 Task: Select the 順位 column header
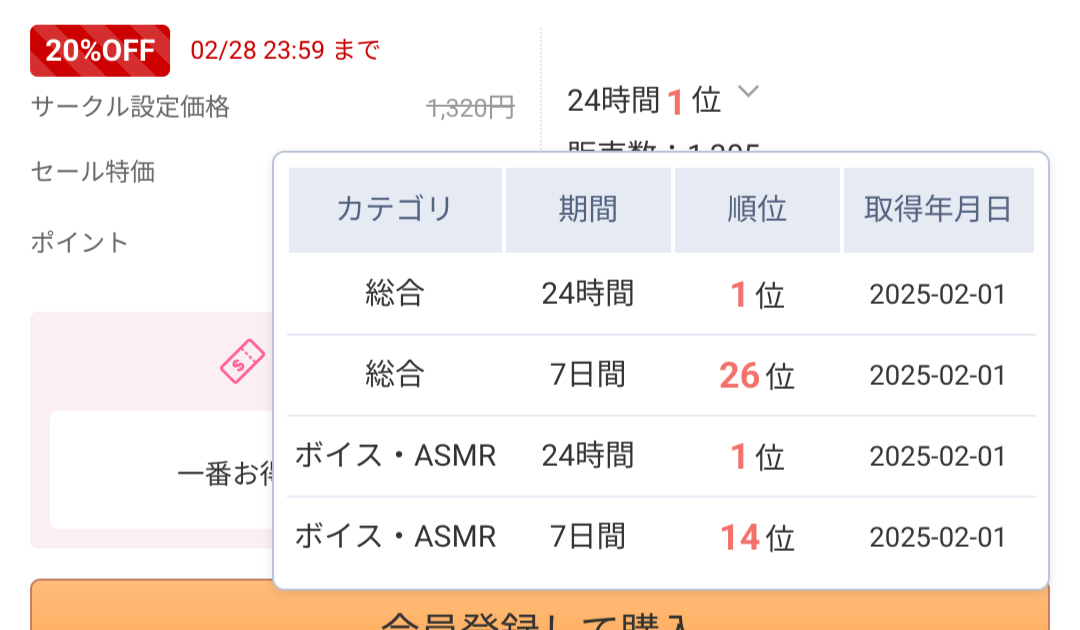coord(757,210)
